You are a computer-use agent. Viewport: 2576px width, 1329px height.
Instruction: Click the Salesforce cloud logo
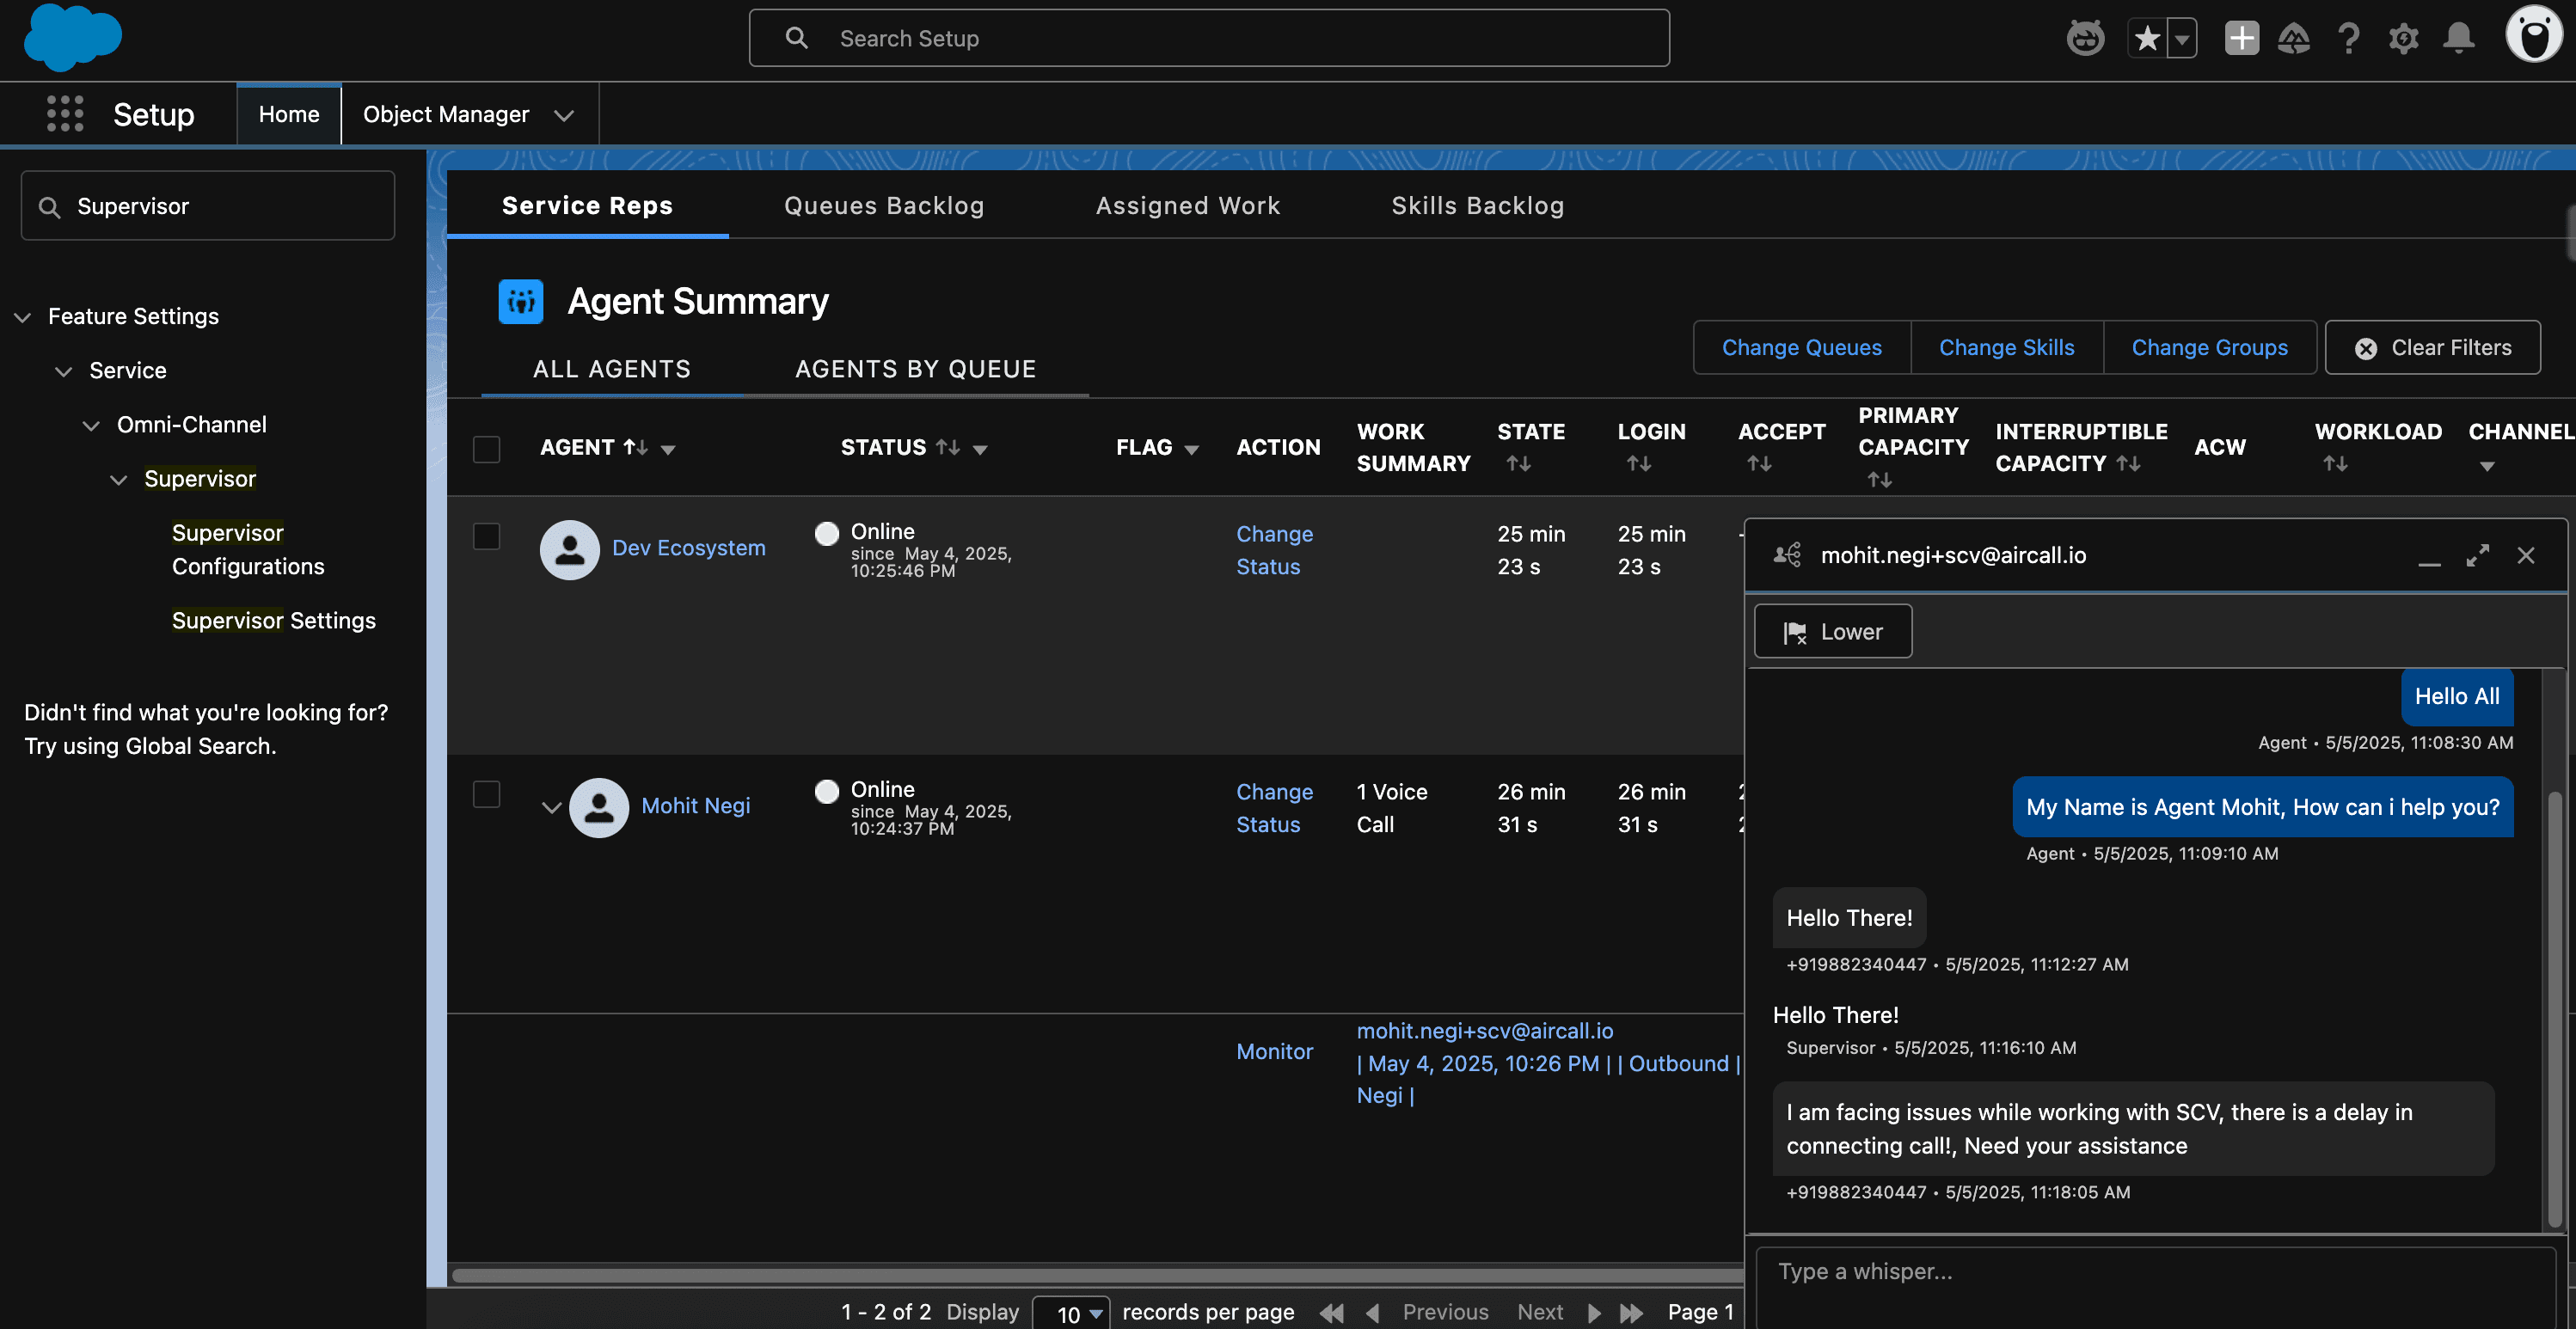pos(72,38)
